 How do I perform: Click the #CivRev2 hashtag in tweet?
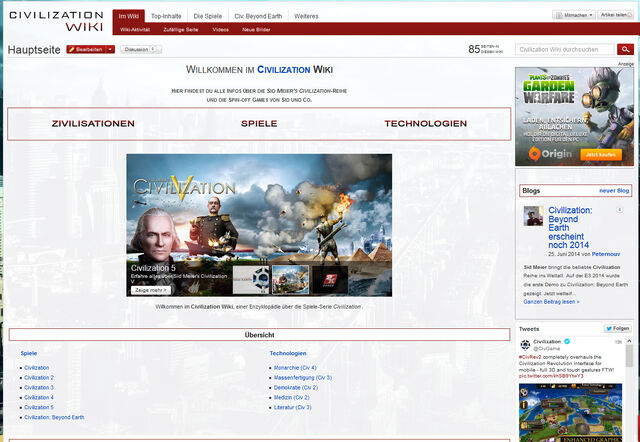(530, 357)
